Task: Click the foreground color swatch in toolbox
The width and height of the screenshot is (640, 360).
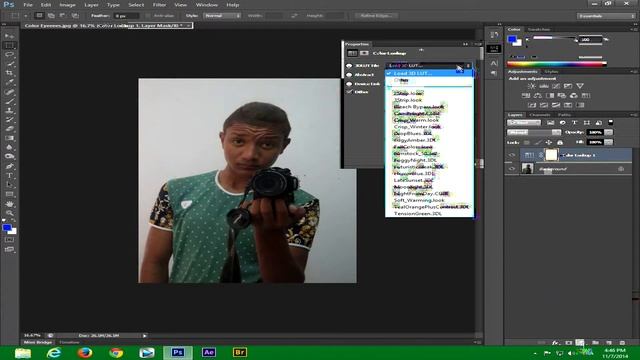Action: (x=7, y=228)
